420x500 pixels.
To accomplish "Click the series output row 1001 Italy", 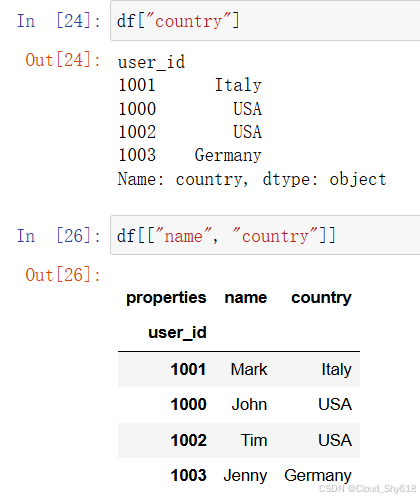I will point(190,85).
